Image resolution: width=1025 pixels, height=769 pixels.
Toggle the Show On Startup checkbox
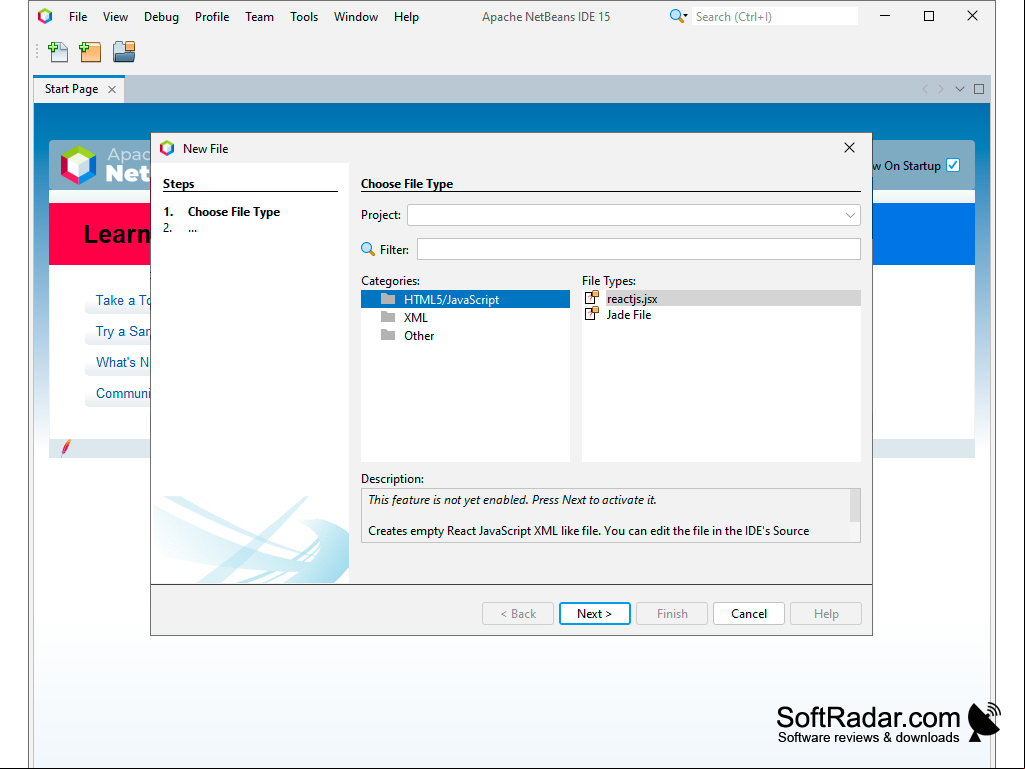(953, 165)
